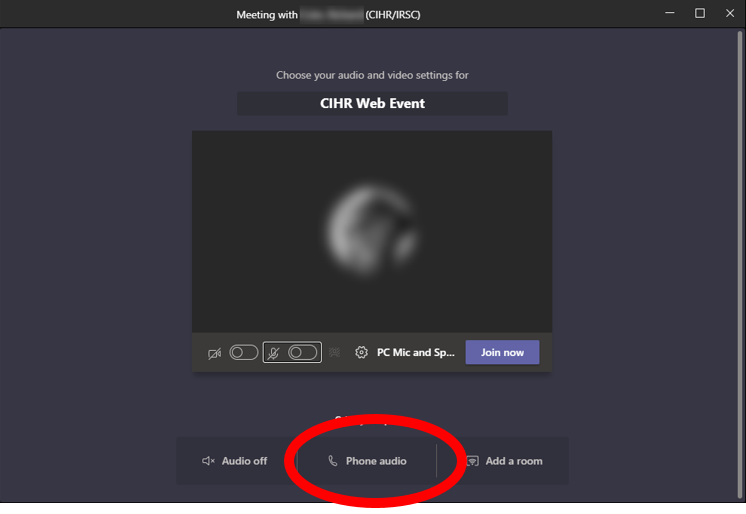The image size is (746, 514).
Task: Toggle the camera switch on
Action: (244, 353)
